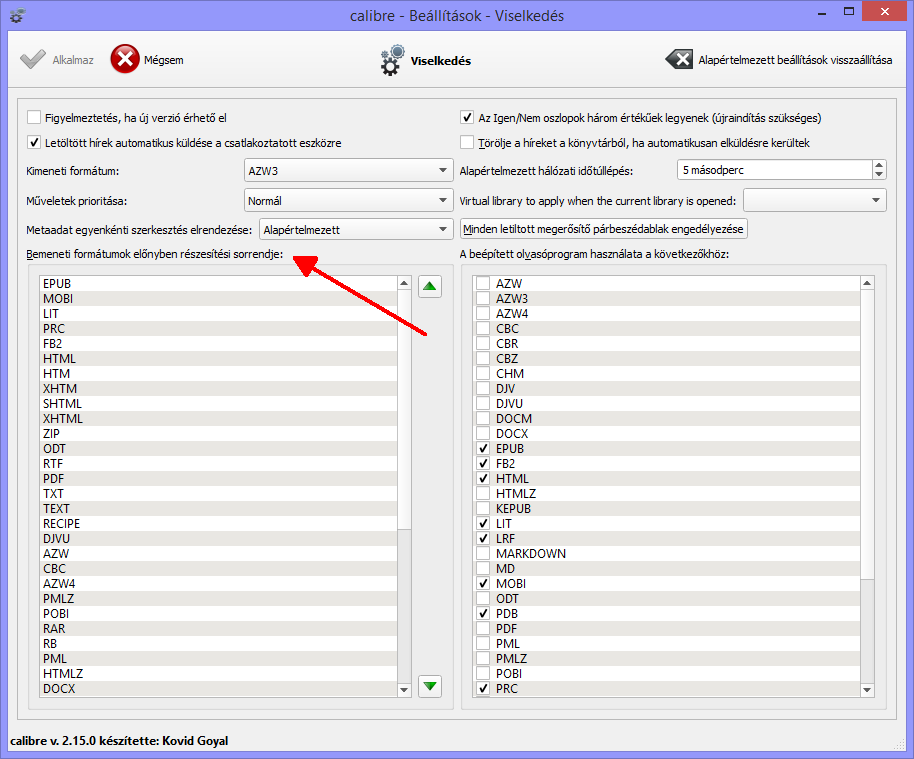Click the calibre title bar app icon
Viewport: 914px width, 759px height.
coord(16,16)
